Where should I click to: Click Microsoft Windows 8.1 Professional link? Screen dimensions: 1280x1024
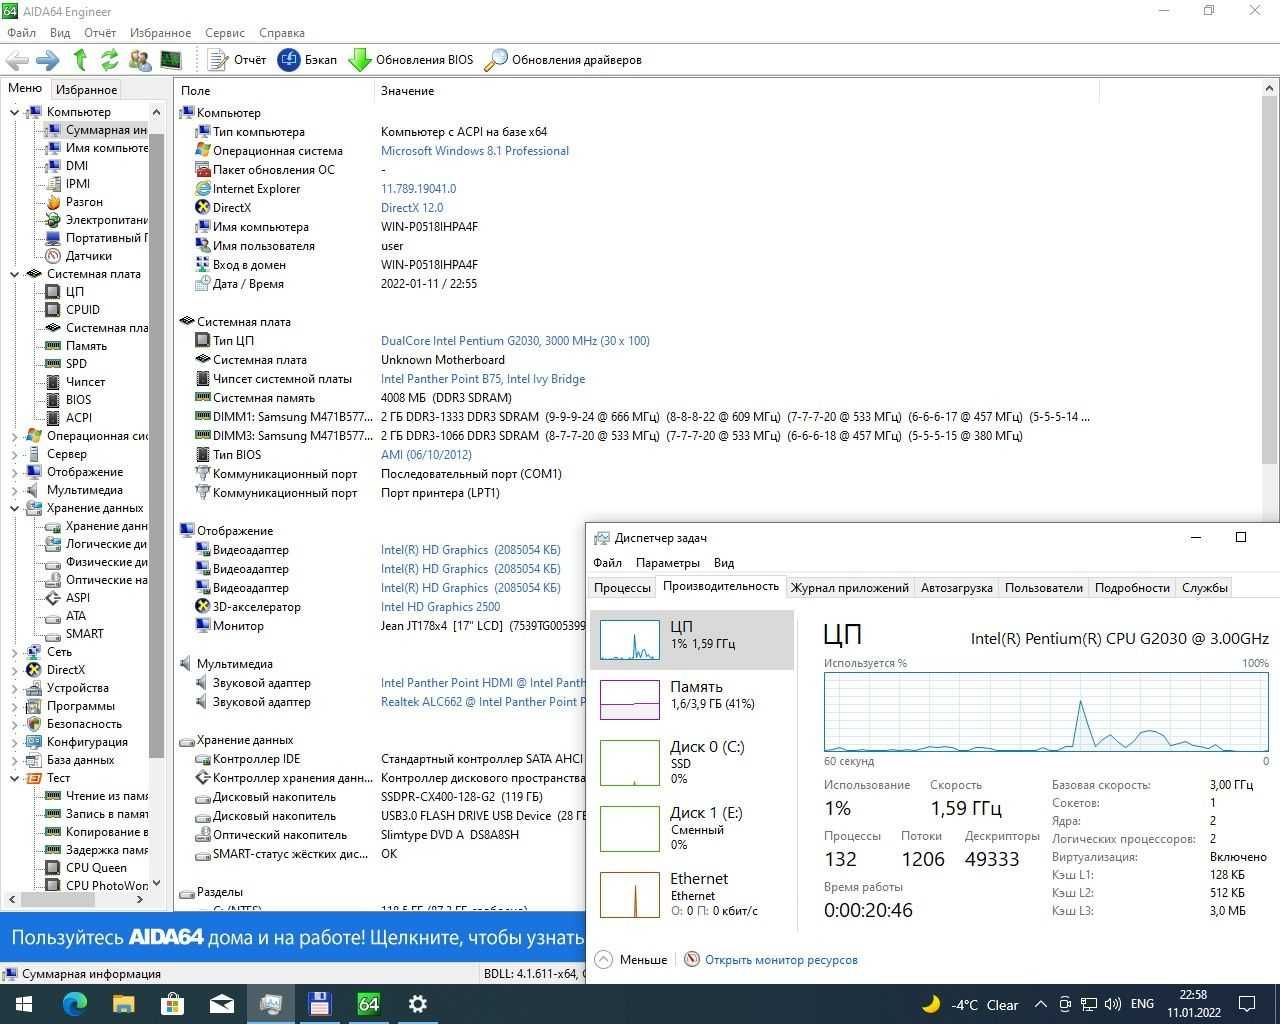(475, 151)
